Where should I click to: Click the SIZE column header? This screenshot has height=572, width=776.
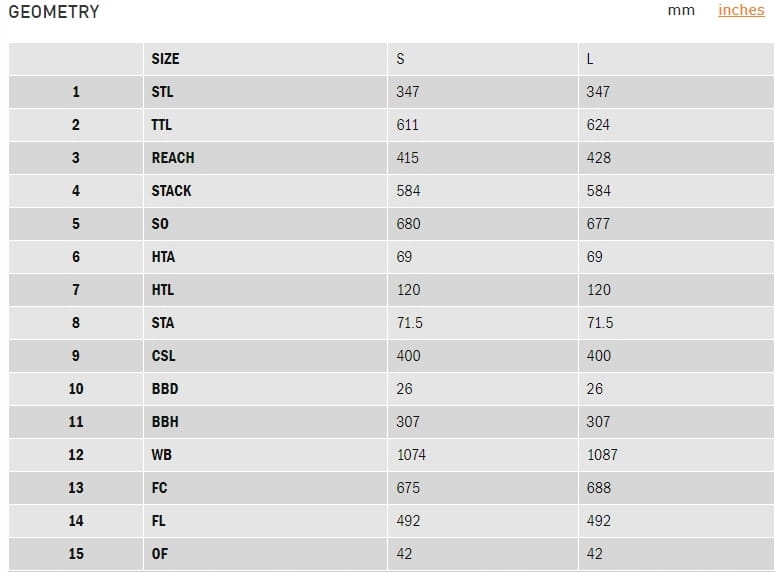[x=165, y=59]
